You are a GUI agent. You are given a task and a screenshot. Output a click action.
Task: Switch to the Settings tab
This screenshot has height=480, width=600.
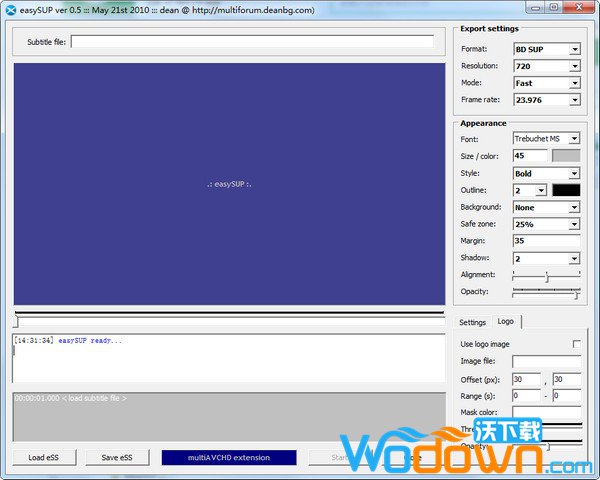pyautogui.click(x=472, y=322)
